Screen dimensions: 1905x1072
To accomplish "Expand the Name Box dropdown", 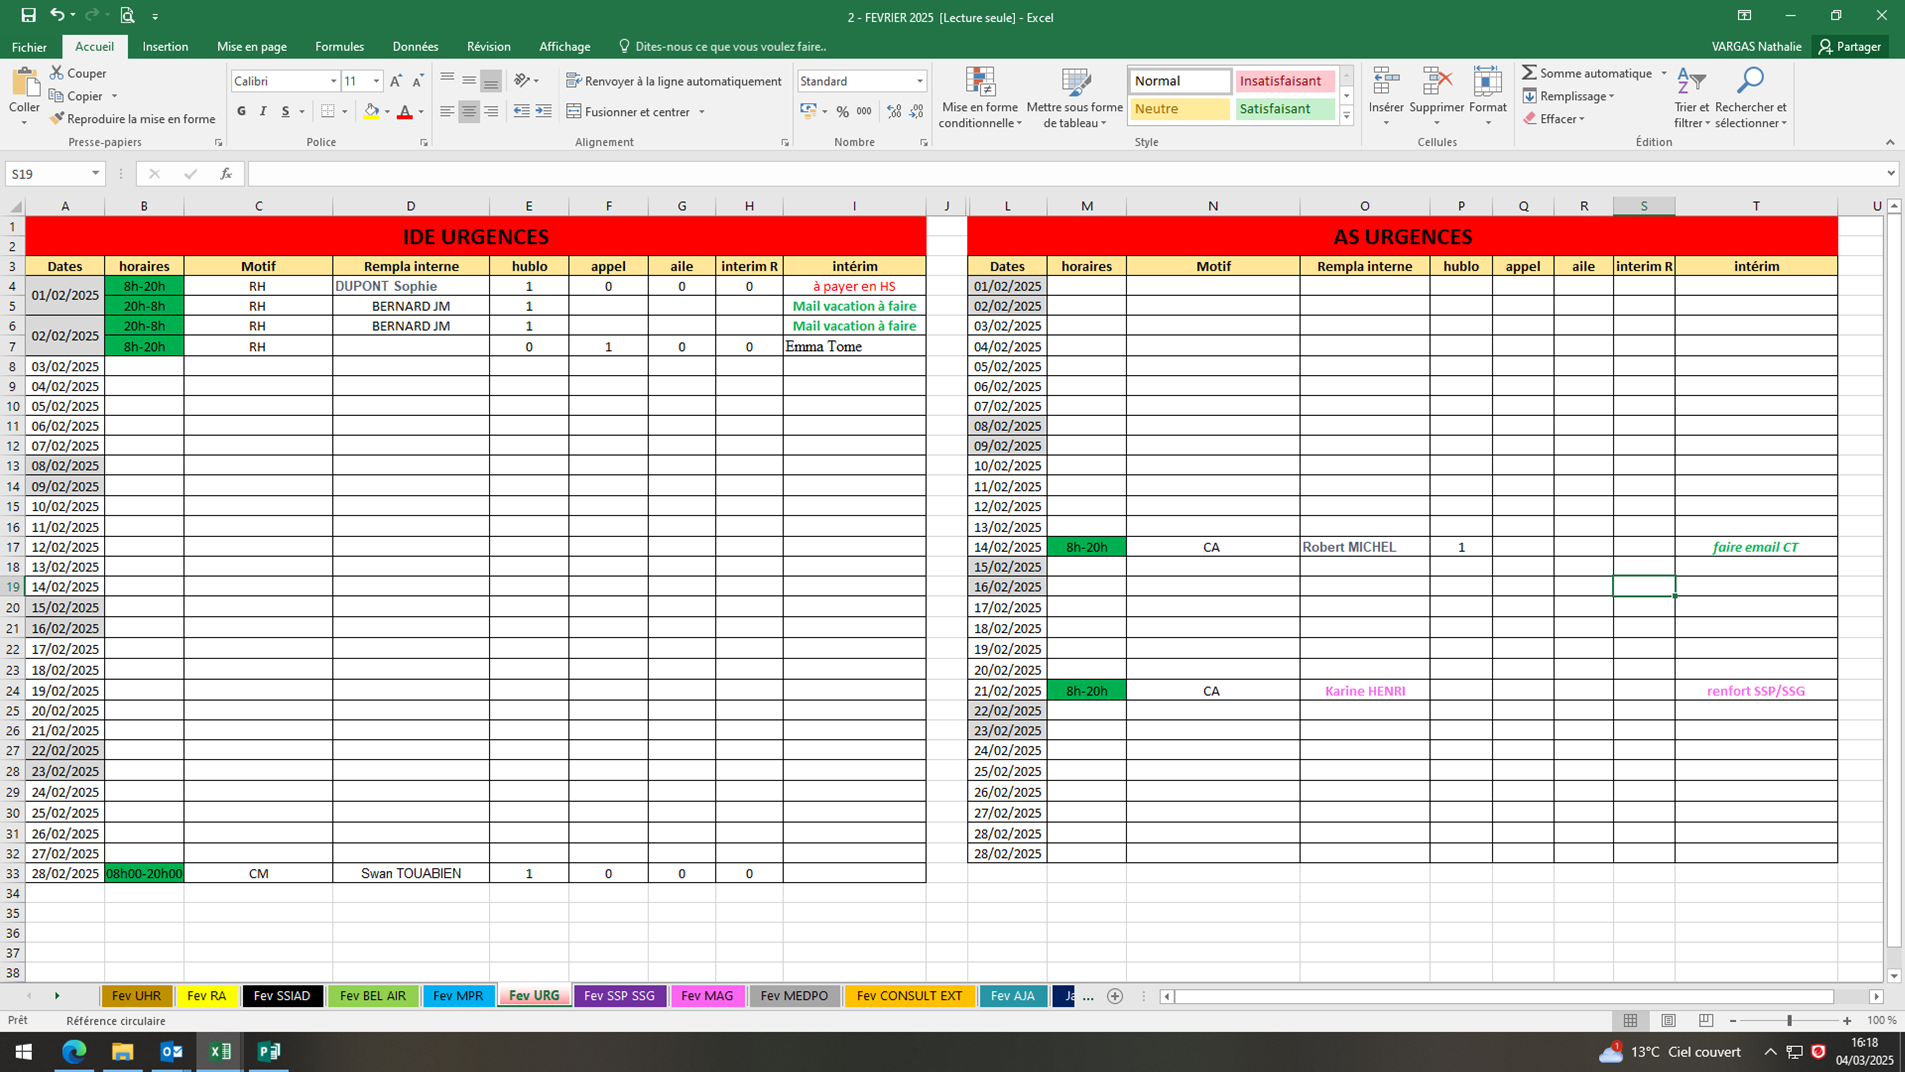I will [95, 174].
